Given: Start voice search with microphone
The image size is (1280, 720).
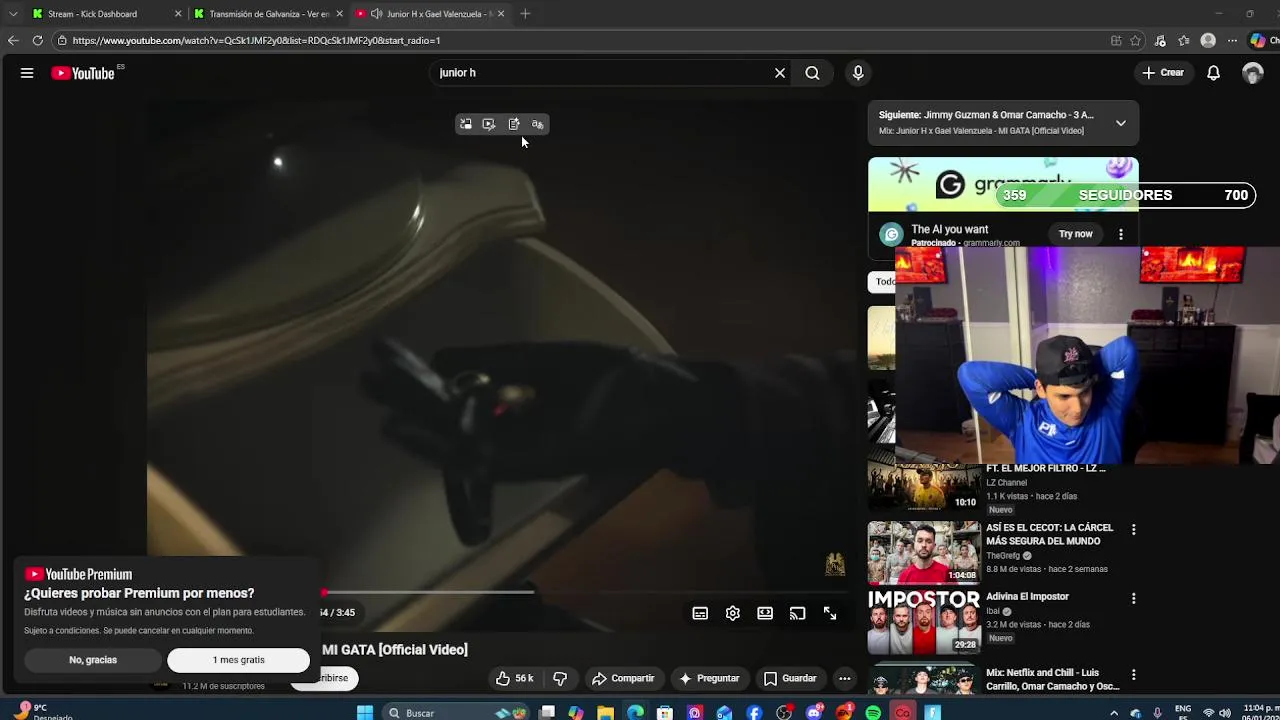Looking at the screenshot, I should [858, 73].
